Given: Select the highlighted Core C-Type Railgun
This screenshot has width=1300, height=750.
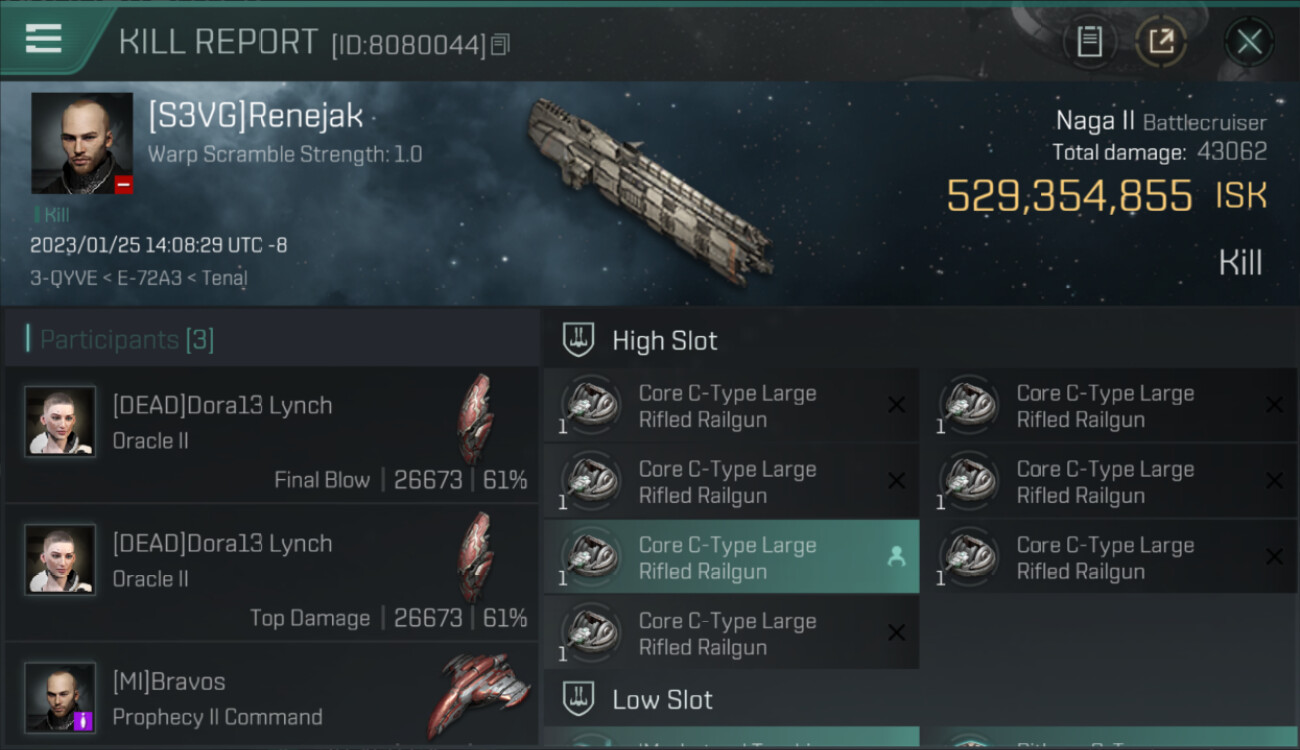Looking at the screenshot, I should 731,557.
